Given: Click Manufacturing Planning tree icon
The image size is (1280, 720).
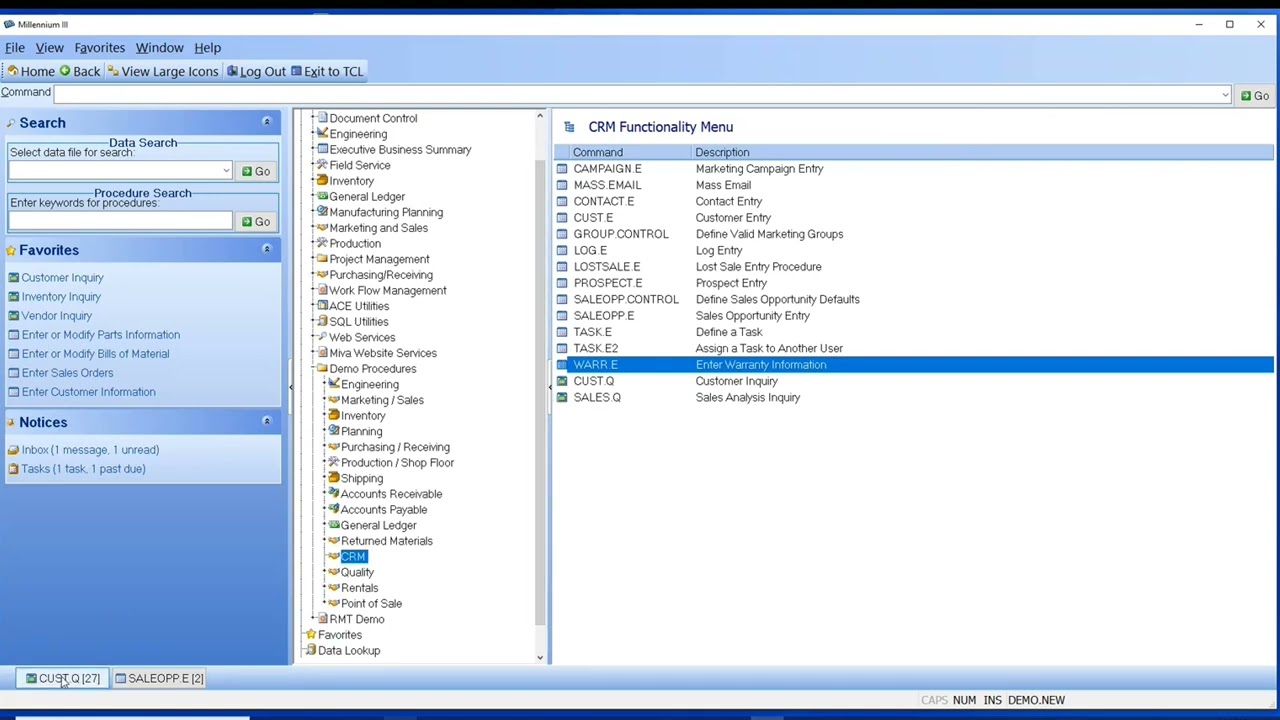Looking at the screenshot, I should coord(322,212).
